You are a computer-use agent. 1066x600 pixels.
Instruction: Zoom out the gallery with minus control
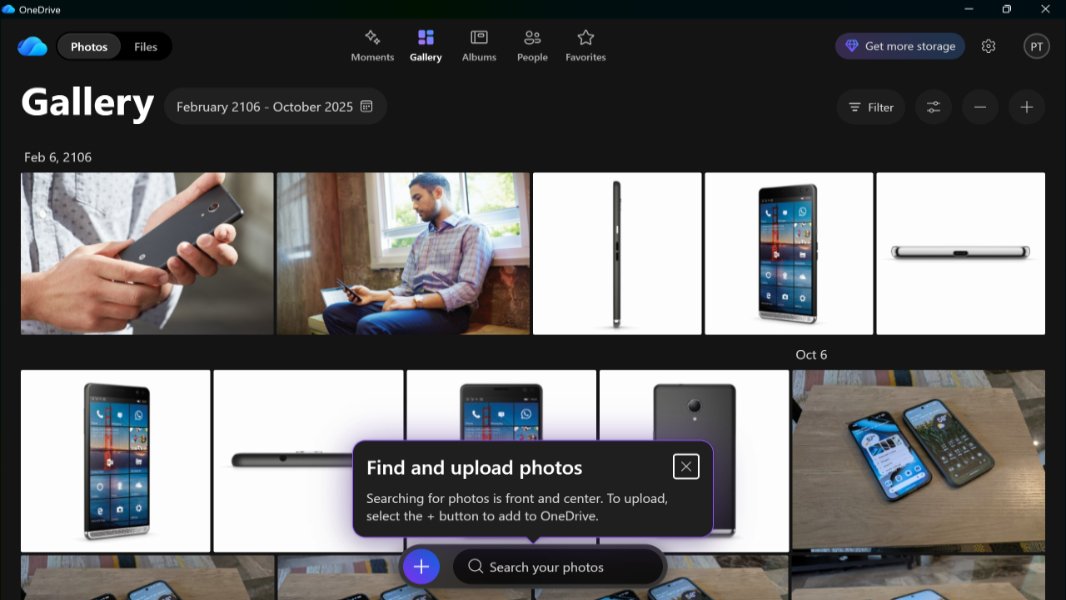980,107
